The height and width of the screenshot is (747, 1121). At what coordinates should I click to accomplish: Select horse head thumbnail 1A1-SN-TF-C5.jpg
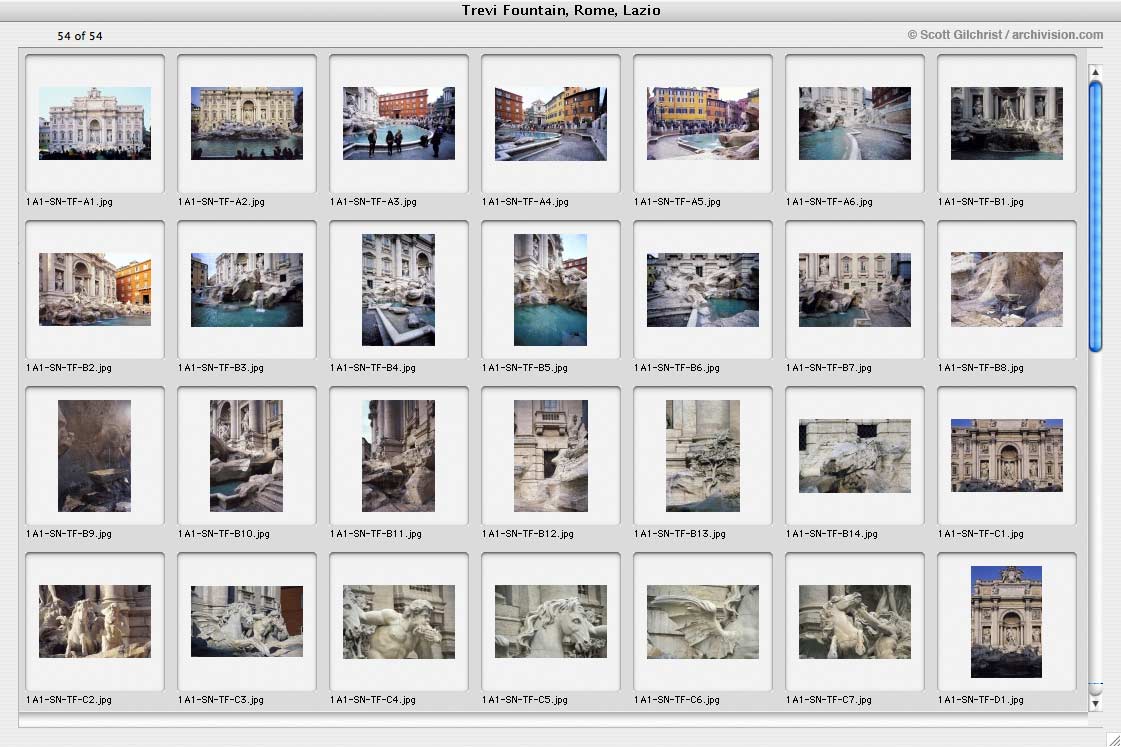(x=550, y=621)
